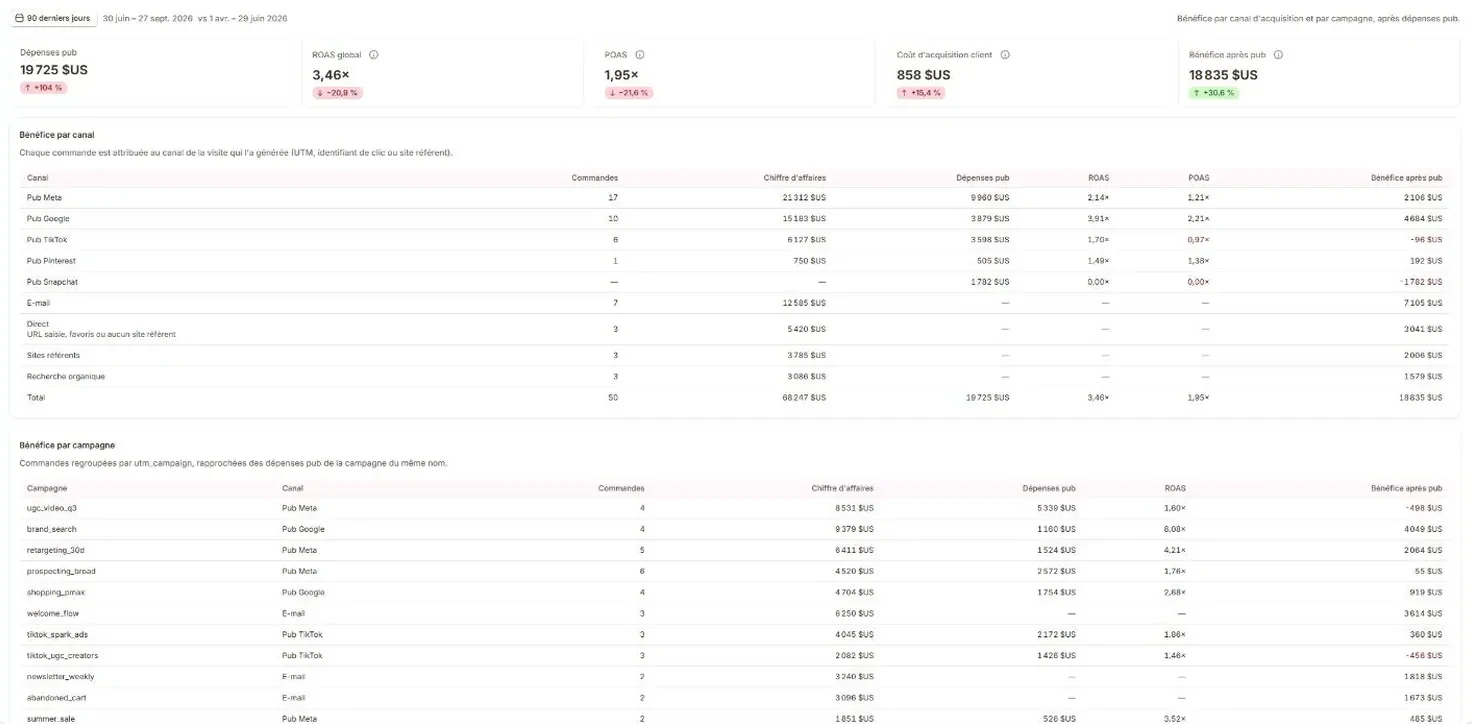Click the info icon next to Coût d'acquisition client
This screenshot has width=1472, height=724.
(x=1005, y=55)
